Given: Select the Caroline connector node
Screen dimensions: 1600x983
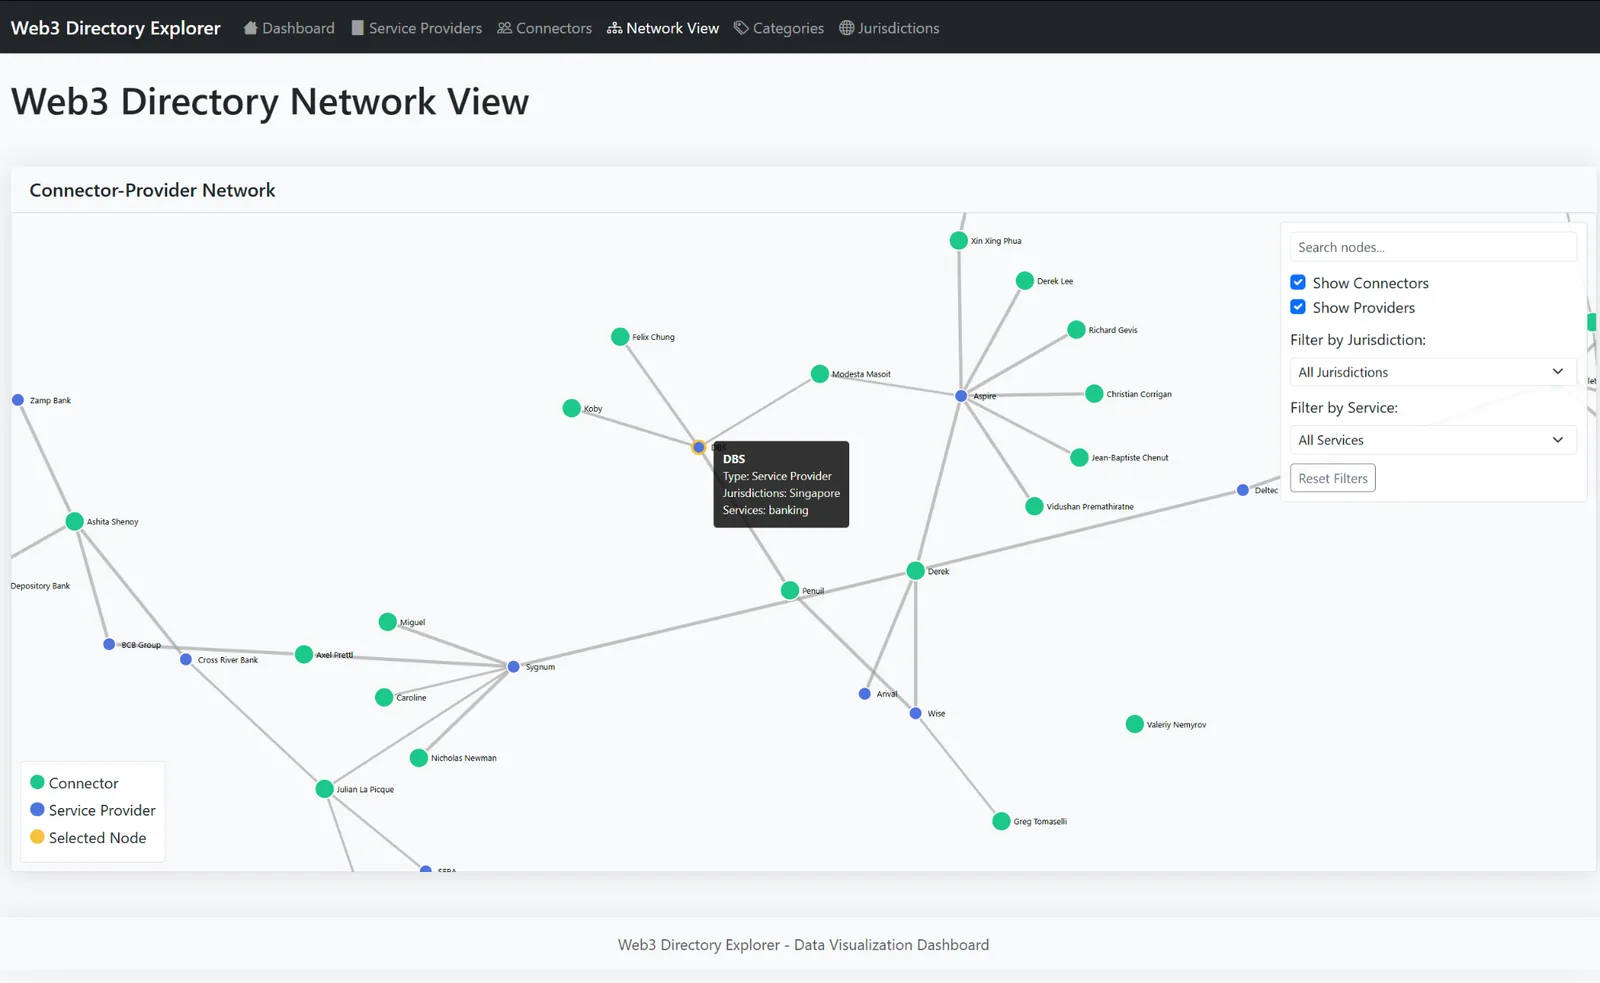Looking at the screenshot, I should [x=384, y=697].
